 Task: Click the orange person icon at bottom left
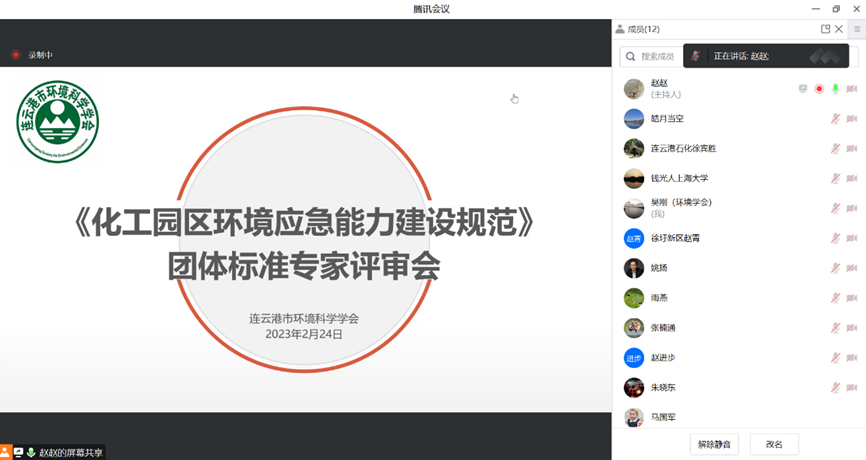(x=6, y=452)
